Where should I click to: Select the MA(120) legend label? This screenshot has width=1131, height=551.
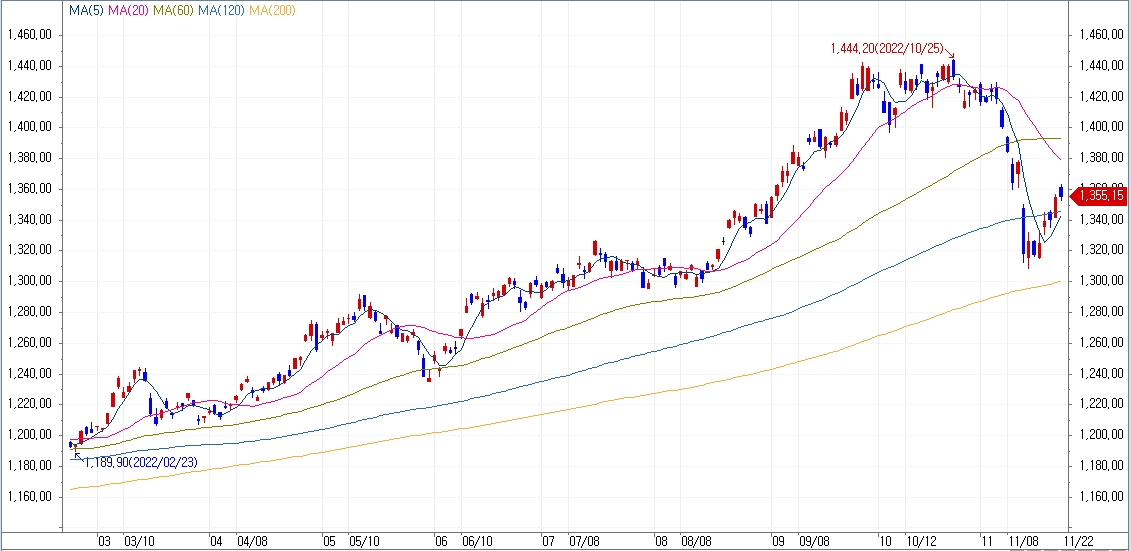pos(222,10)
